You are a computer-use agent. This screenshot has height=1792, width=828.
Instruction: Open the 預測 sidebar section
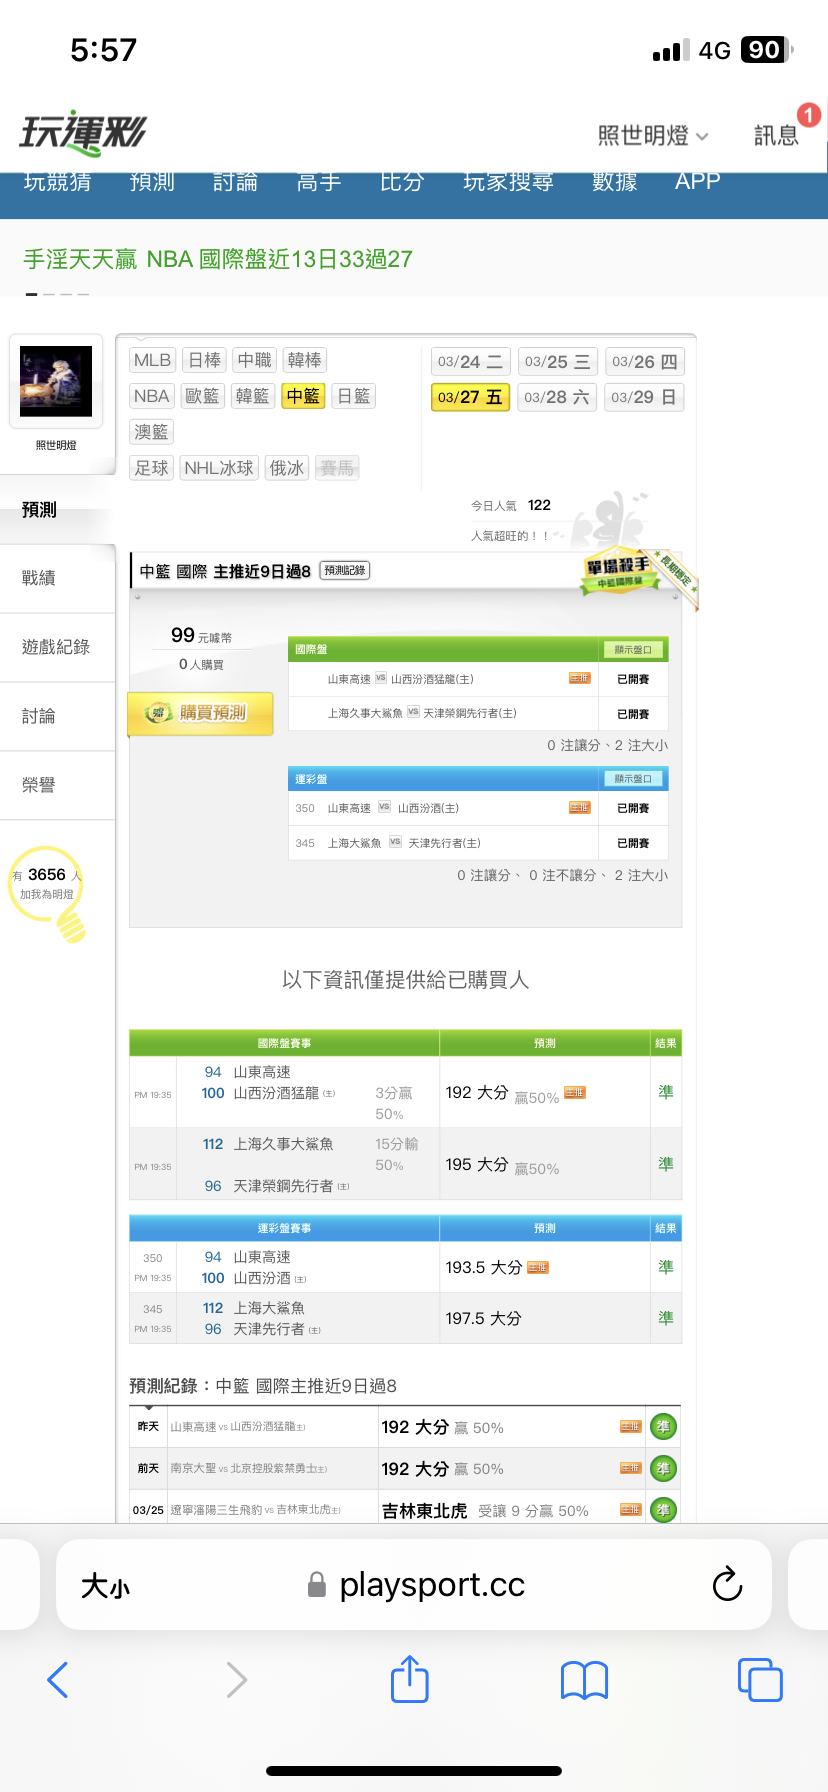pyautogui.click(x=58, y=510)
